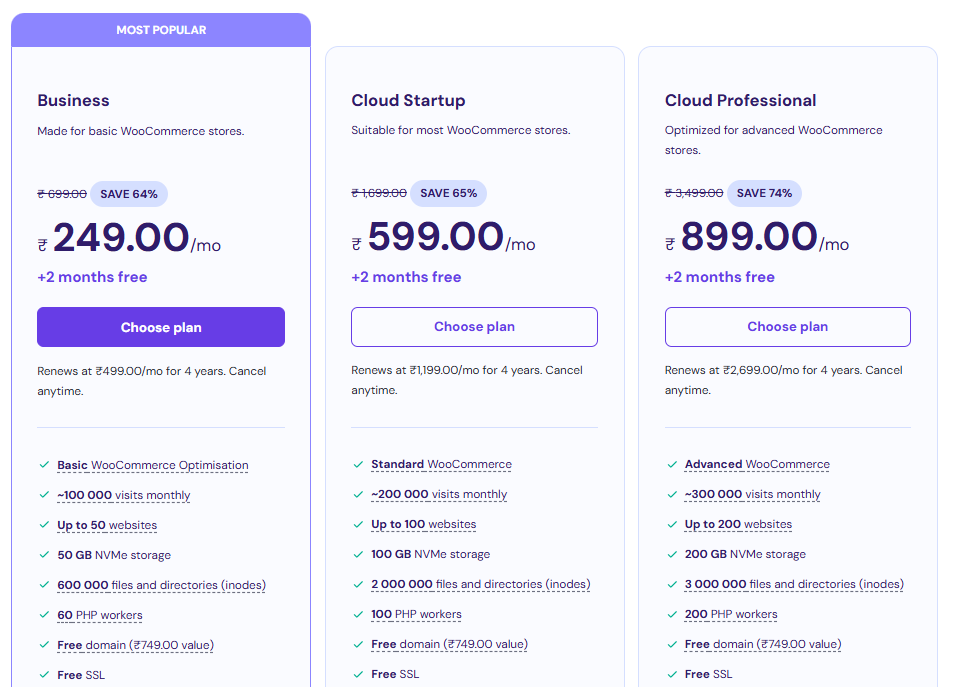954x687 pixels.
Task: Click 3 000 000 files and directories
Action: tap(794, 584)
